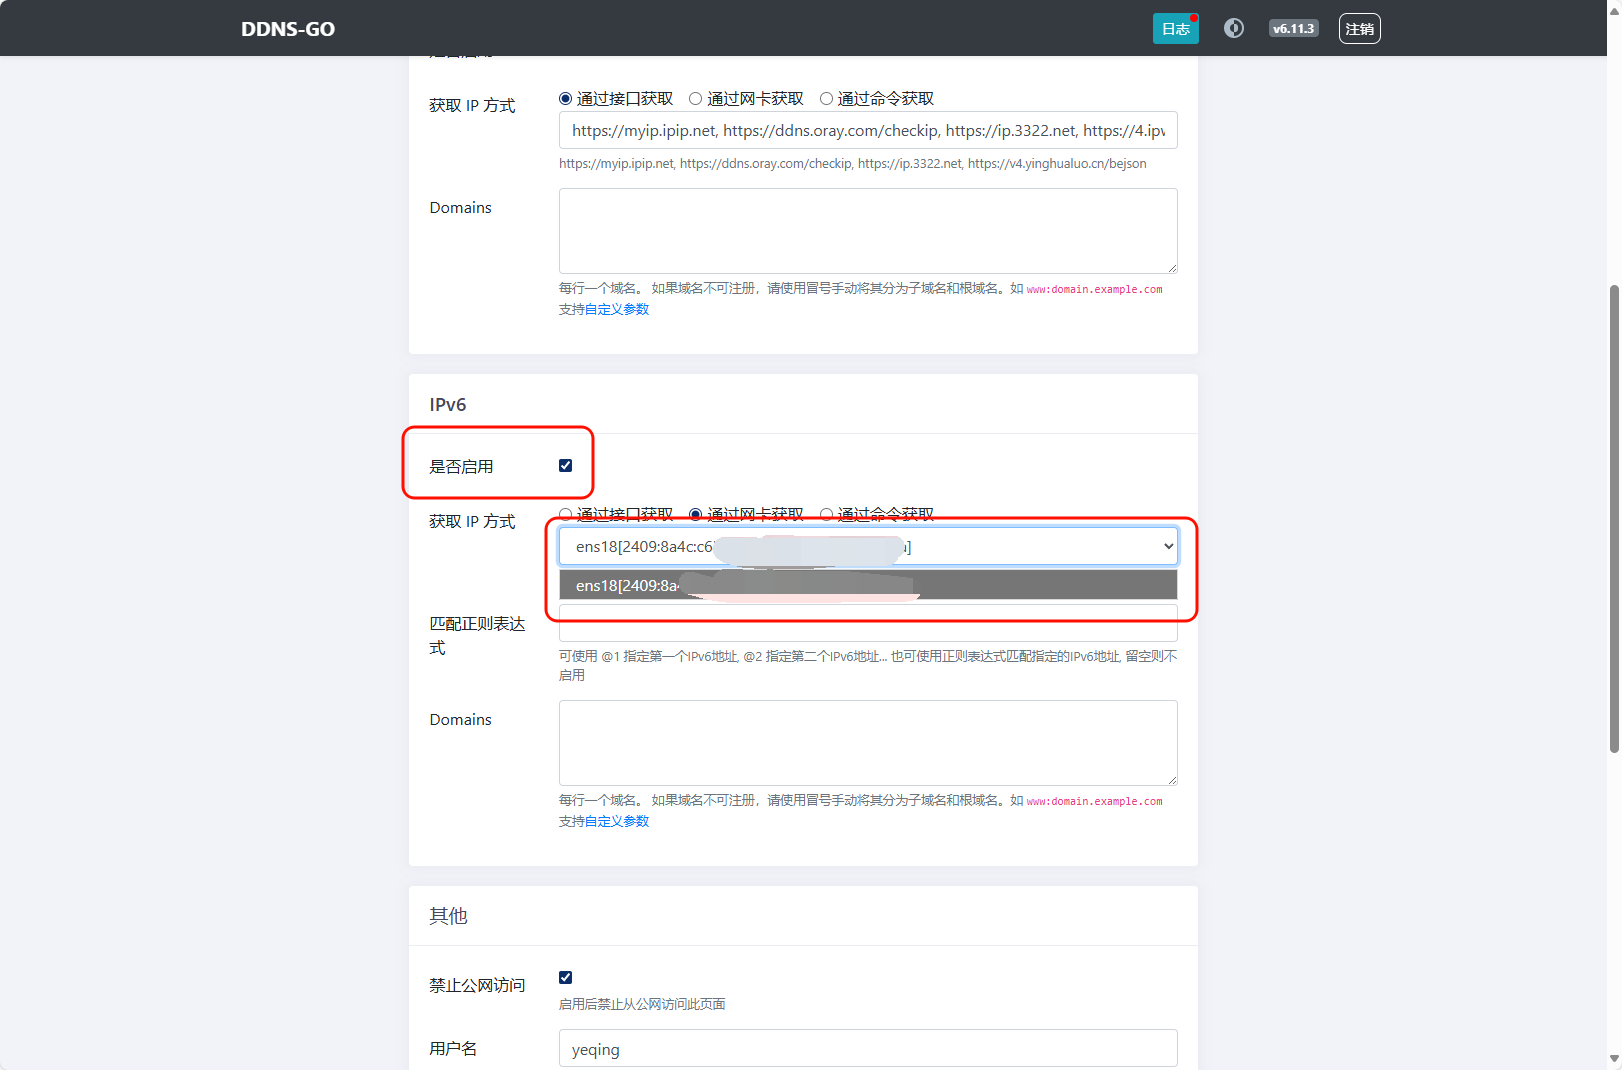
Task: Click the IPv4 URL list input field
Action: point(867,130)
